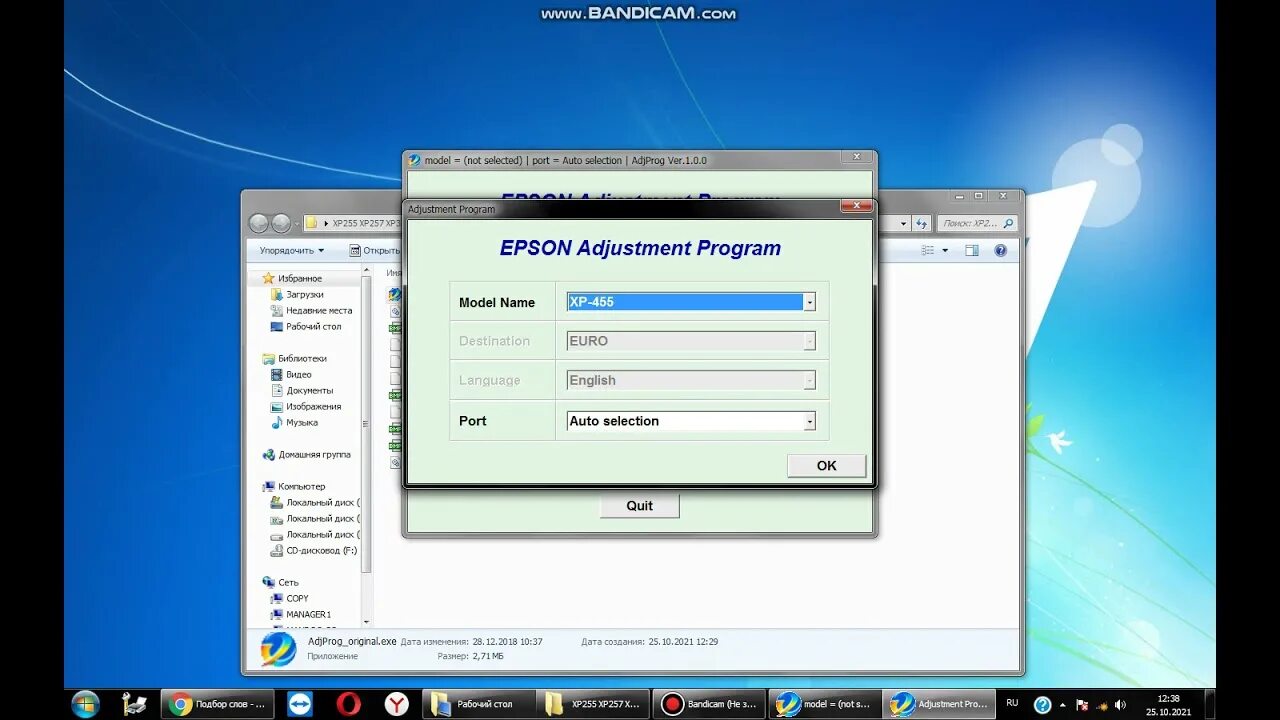Image resolution: width=1280 pixels, height=720 pixels.
Task: Click the tray help question-mark icon
Action: [1042, 704]
